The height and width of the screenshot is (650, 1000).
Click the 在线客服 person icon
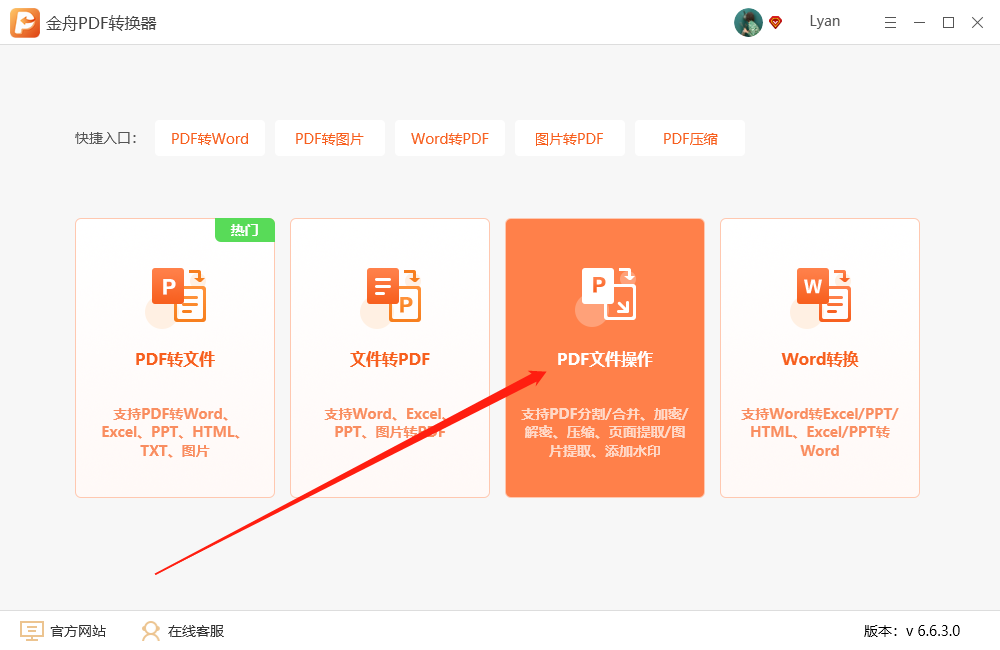(151, 631)
